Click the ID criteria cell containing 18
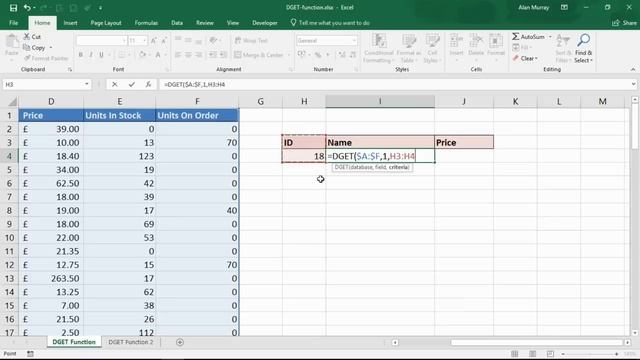 304,156
